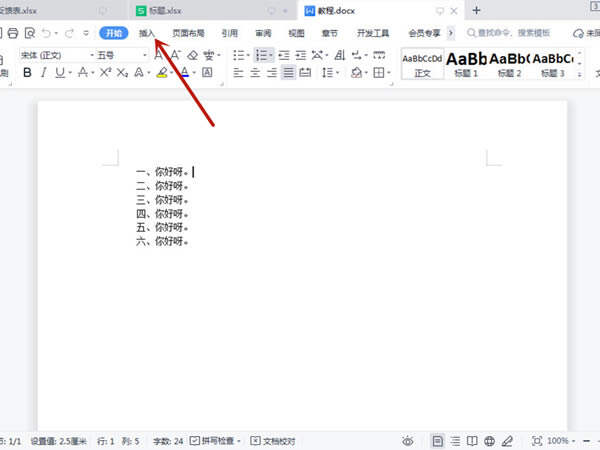Apply the 正文 style
Viewport: 600px width, 450px height.
[422, 64]
